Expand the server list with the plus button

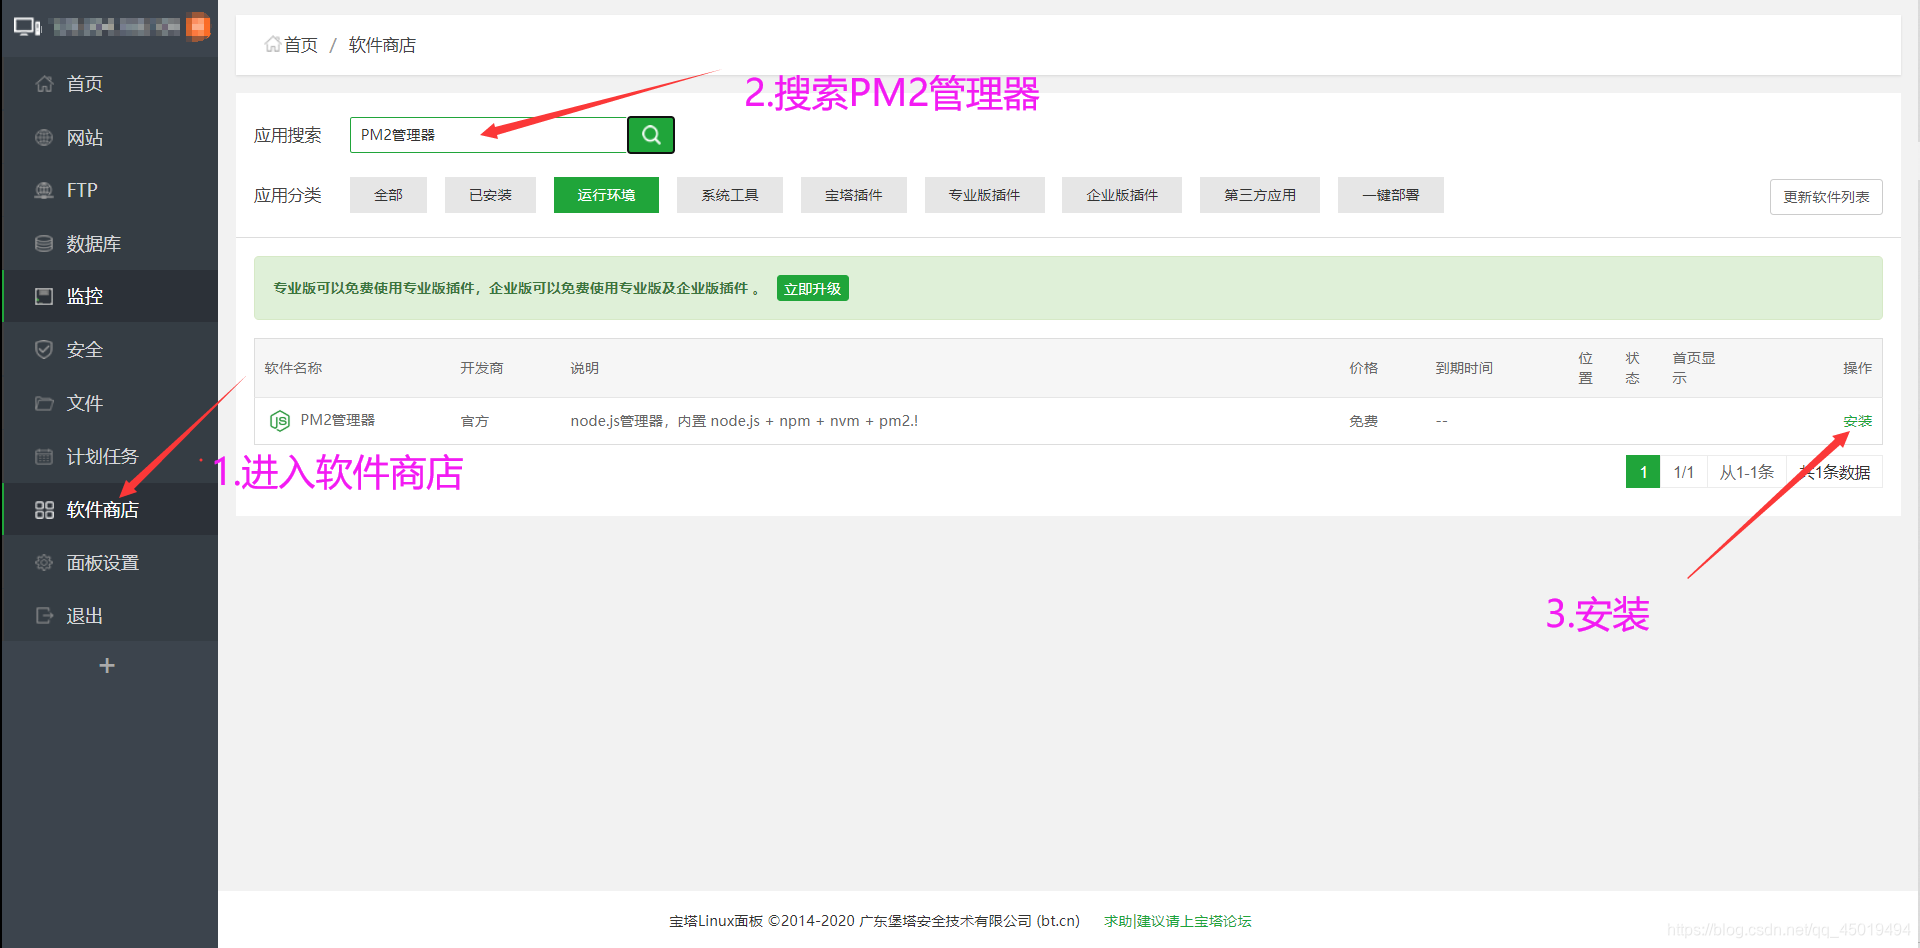tap(107, 664)
